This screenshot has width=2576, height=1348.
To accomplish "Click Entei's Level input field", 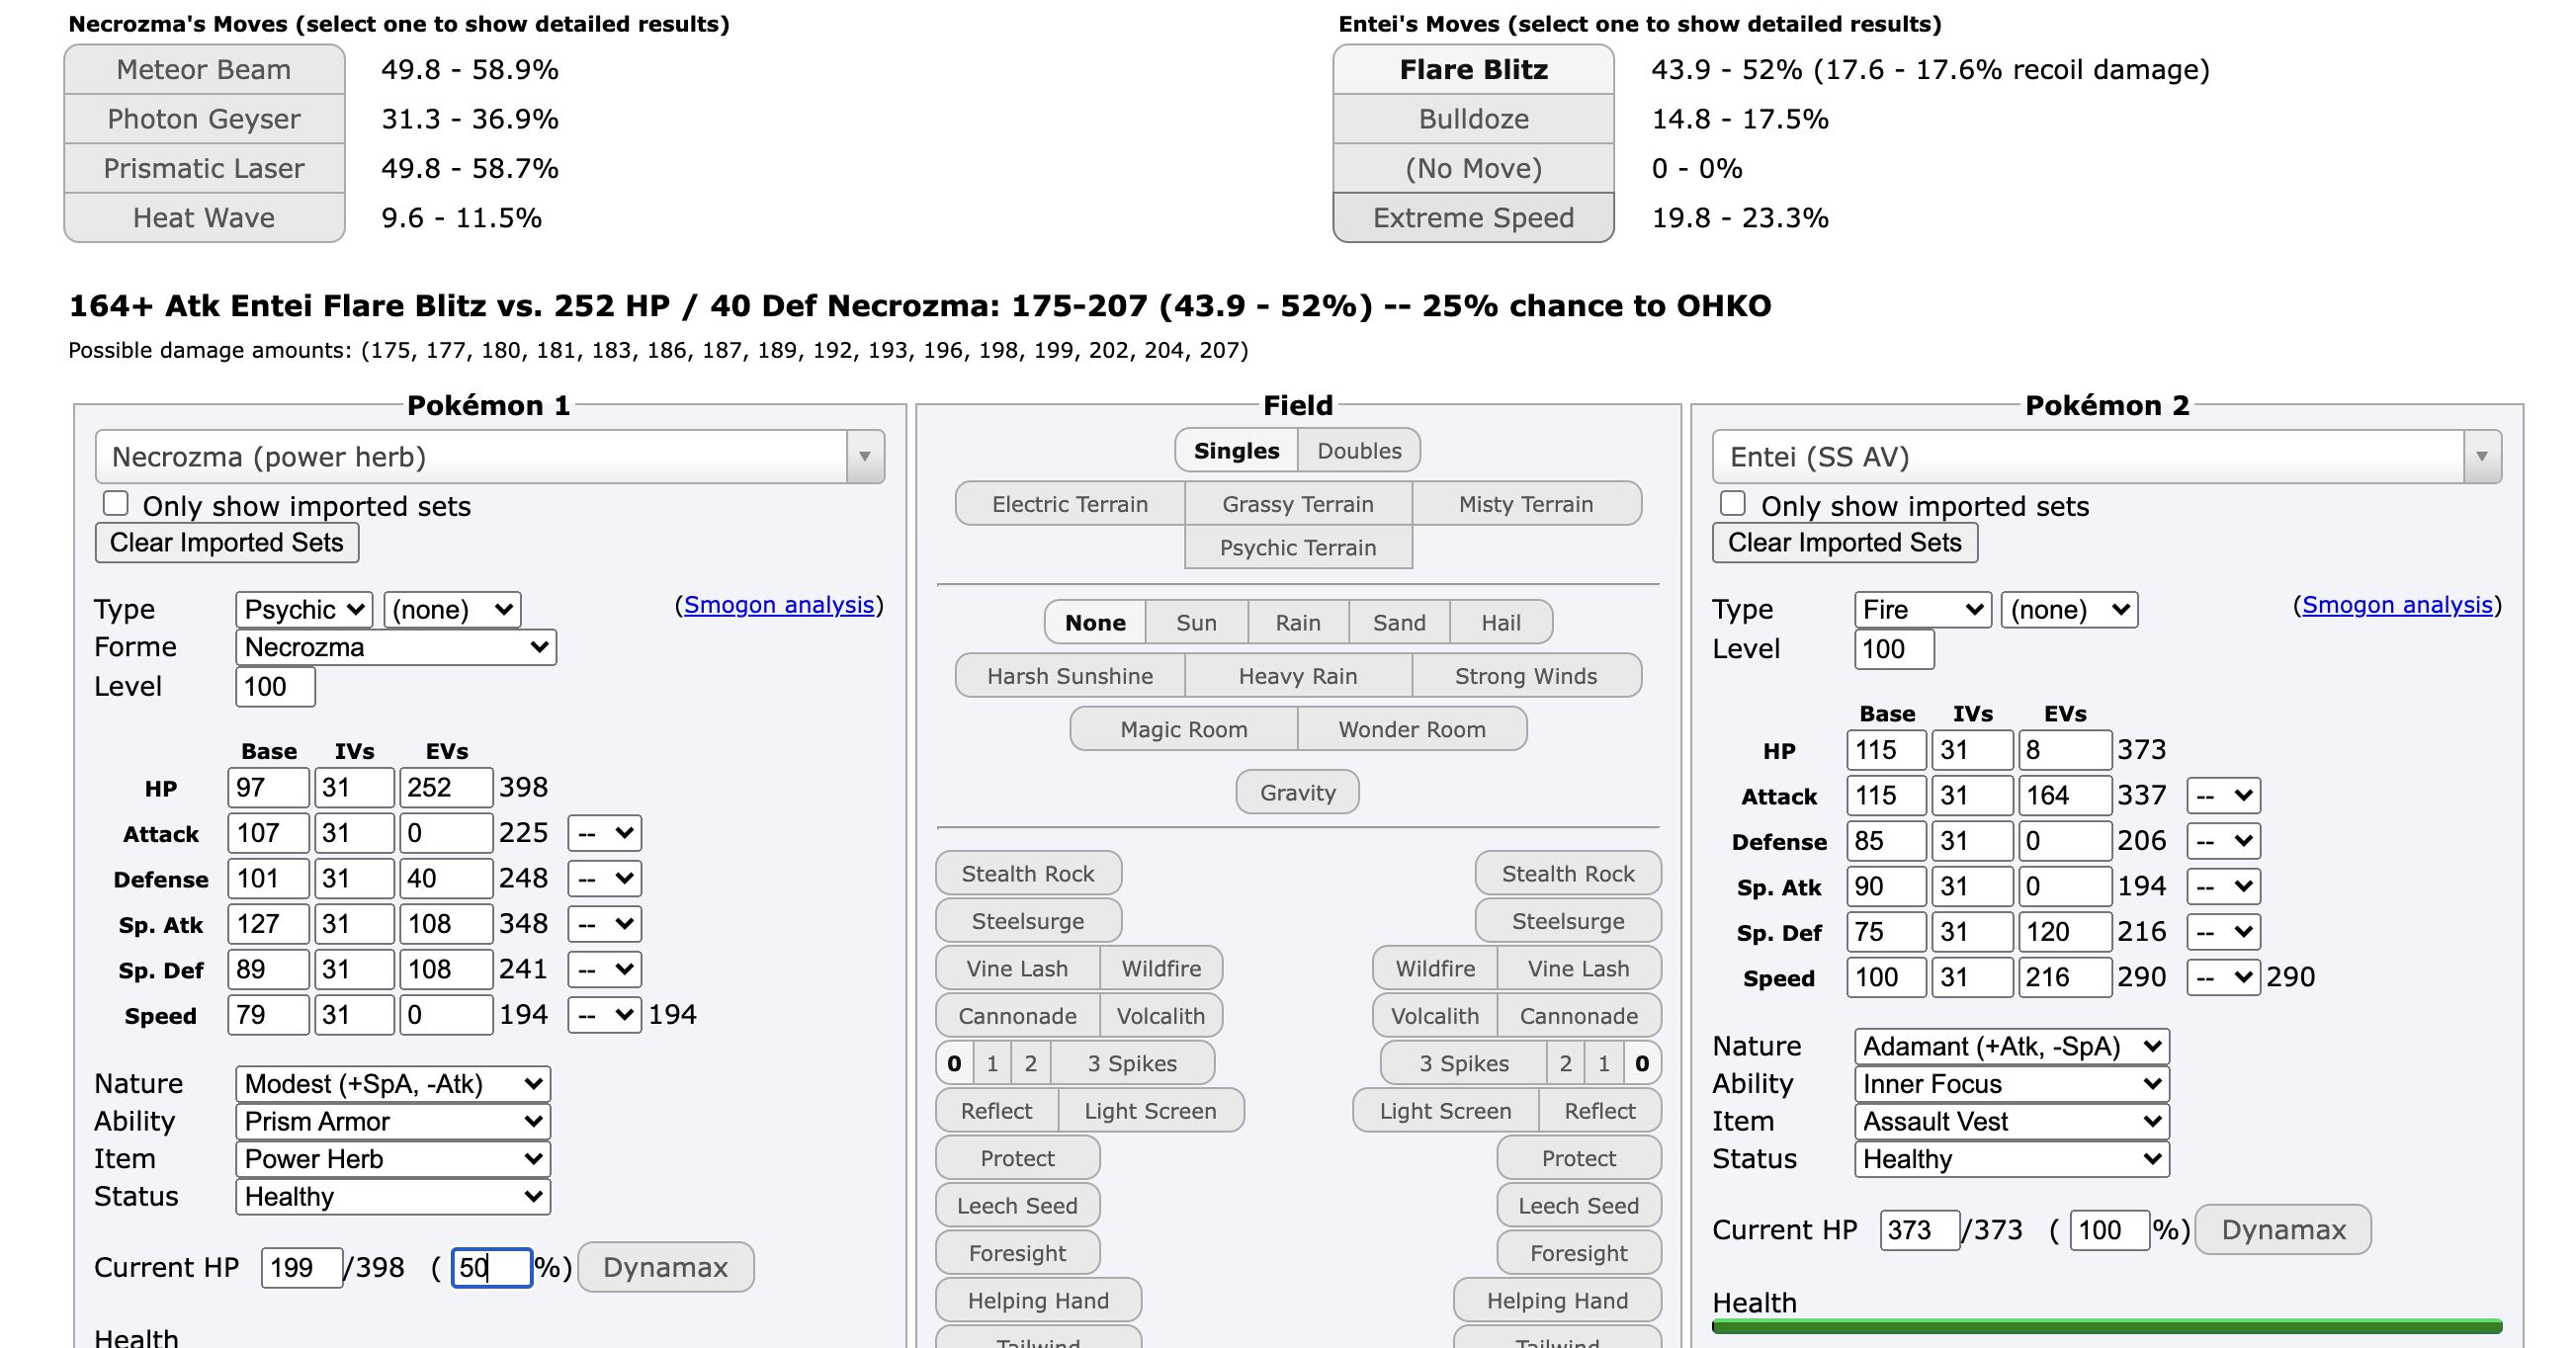I will pos(1894,649).
